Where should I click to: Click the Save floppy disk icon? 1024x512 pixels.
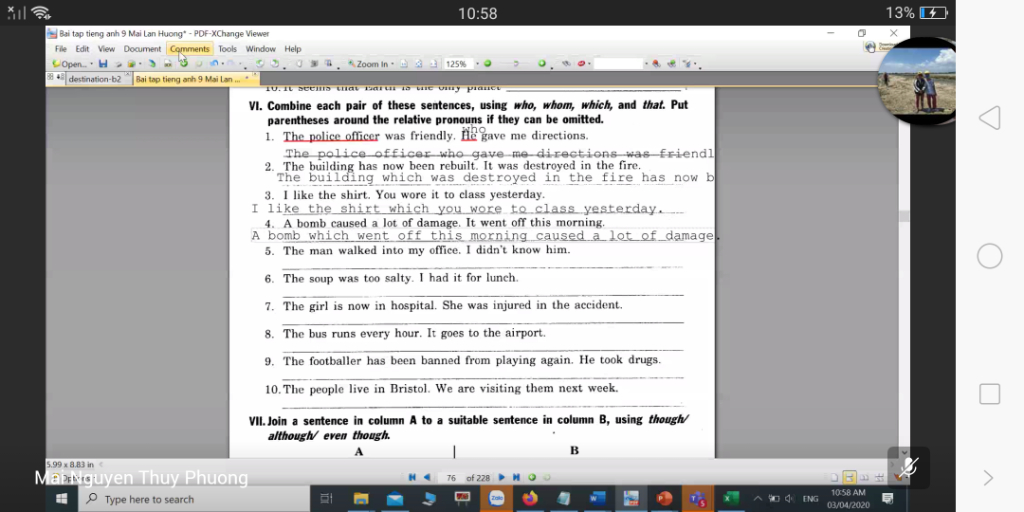[x=103, y=64]
